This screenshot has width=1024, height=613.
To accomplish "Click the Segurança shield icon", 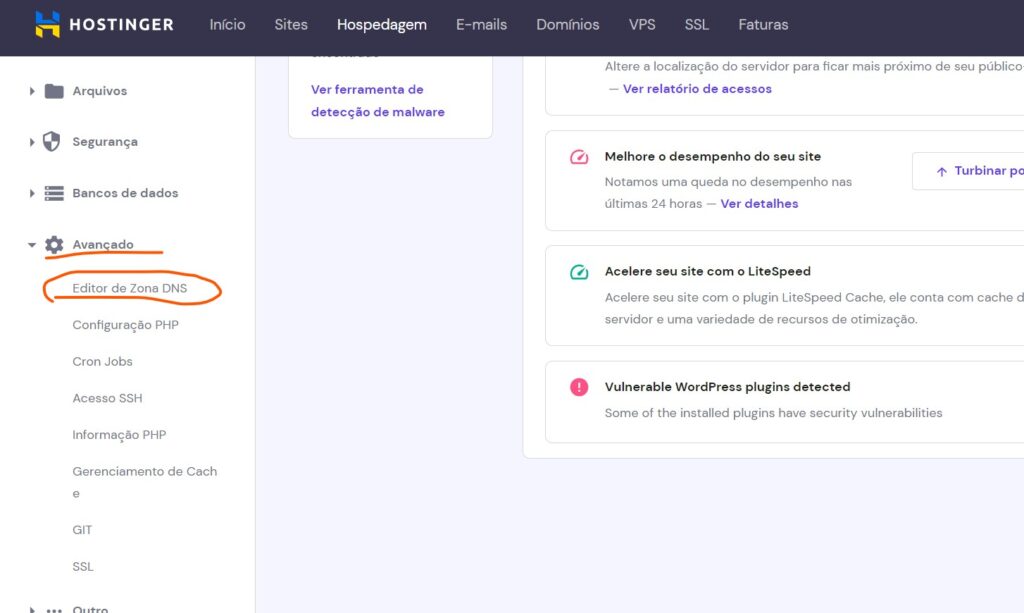I will tap(52, 142).
